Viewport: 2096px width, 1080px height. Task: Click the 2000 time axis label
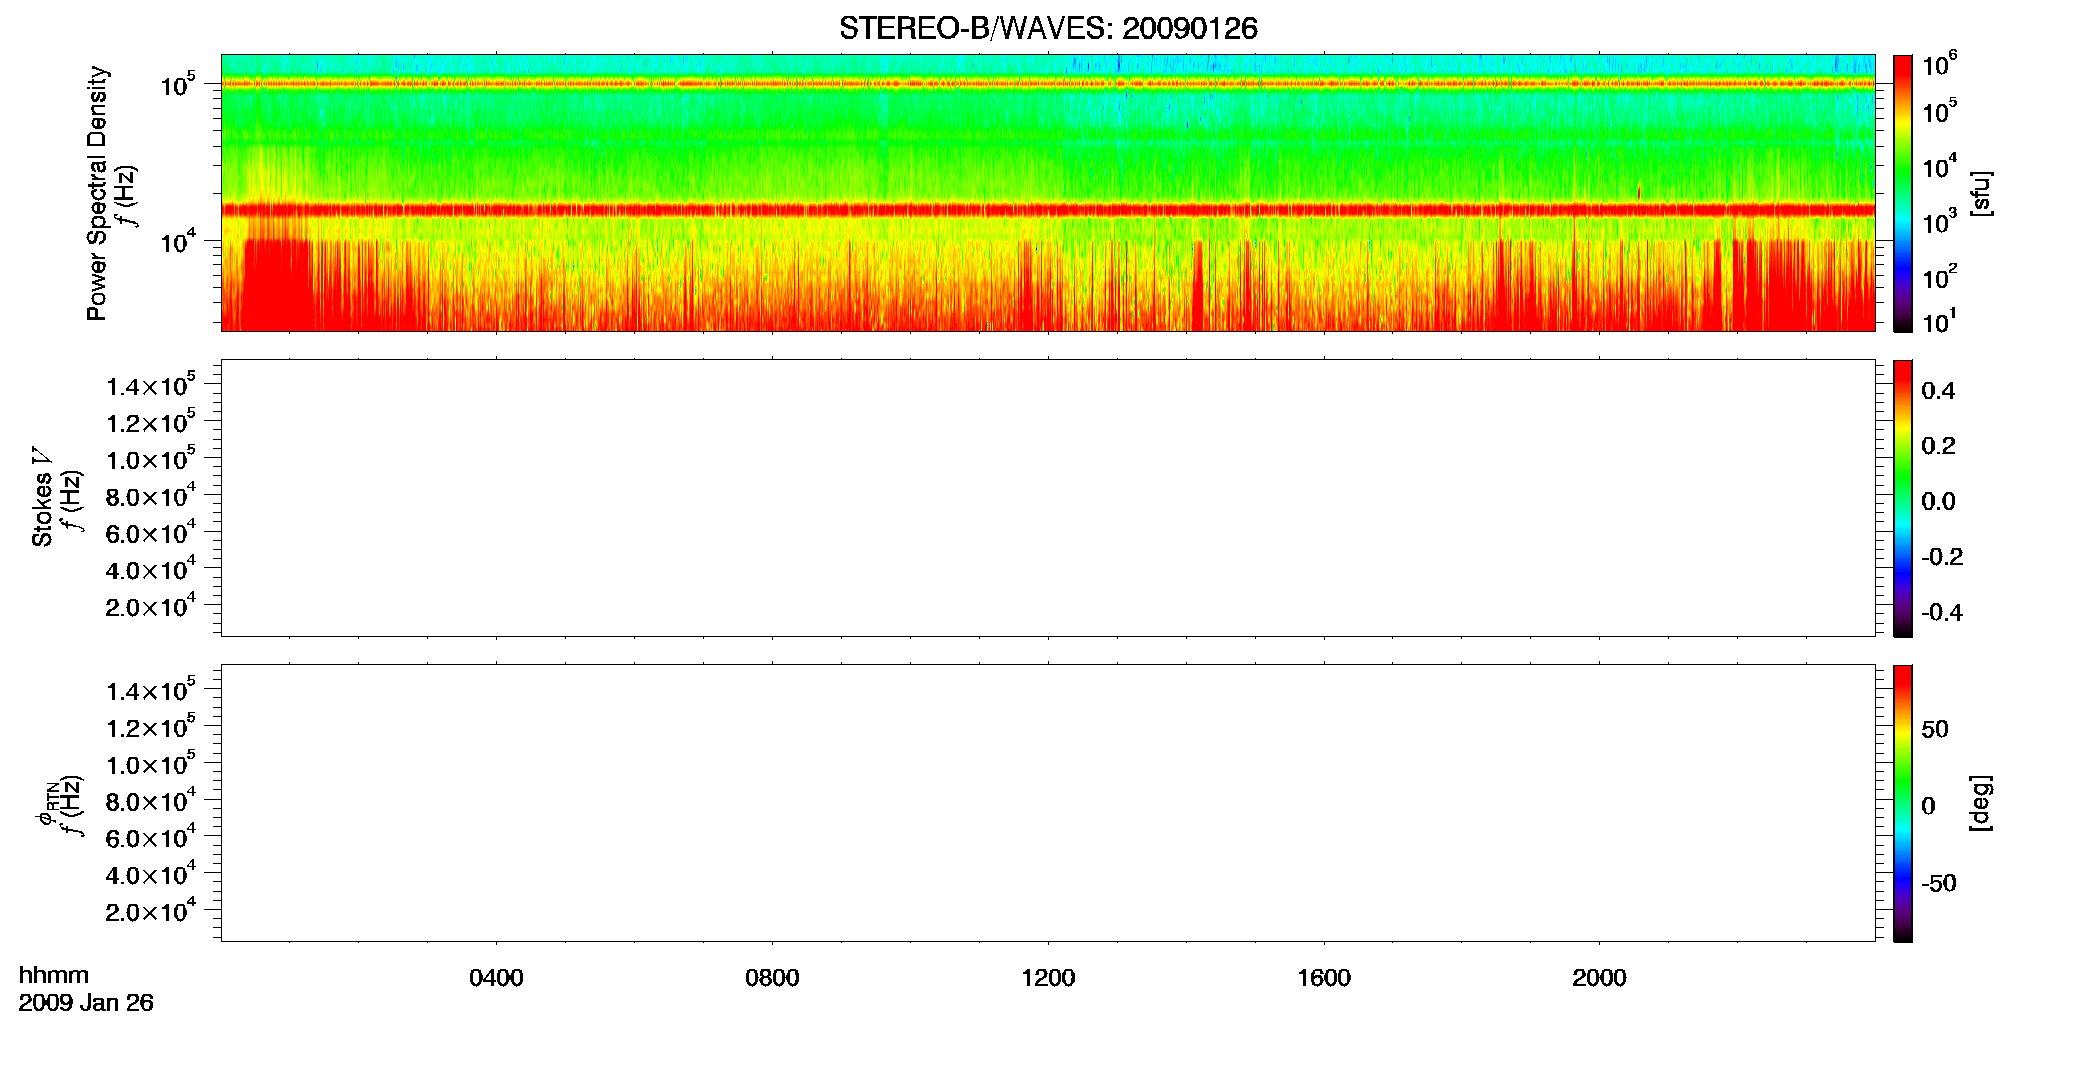point(1599,978)
